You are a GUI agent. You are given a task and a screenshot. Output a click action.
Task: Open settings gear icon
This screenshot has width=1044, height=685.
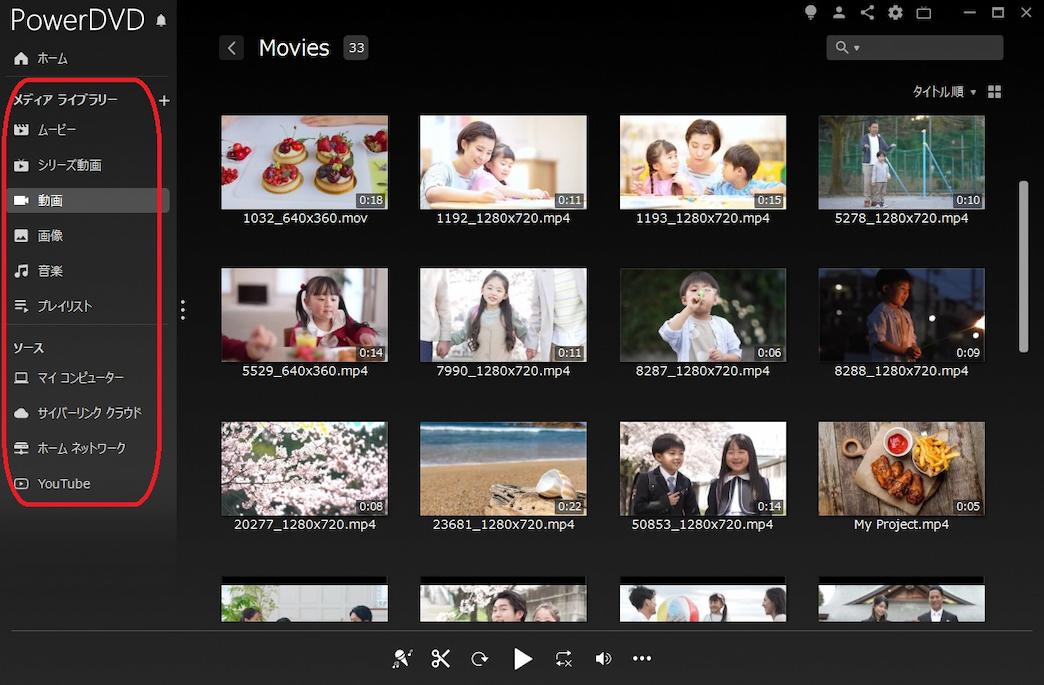pos(896,12)
